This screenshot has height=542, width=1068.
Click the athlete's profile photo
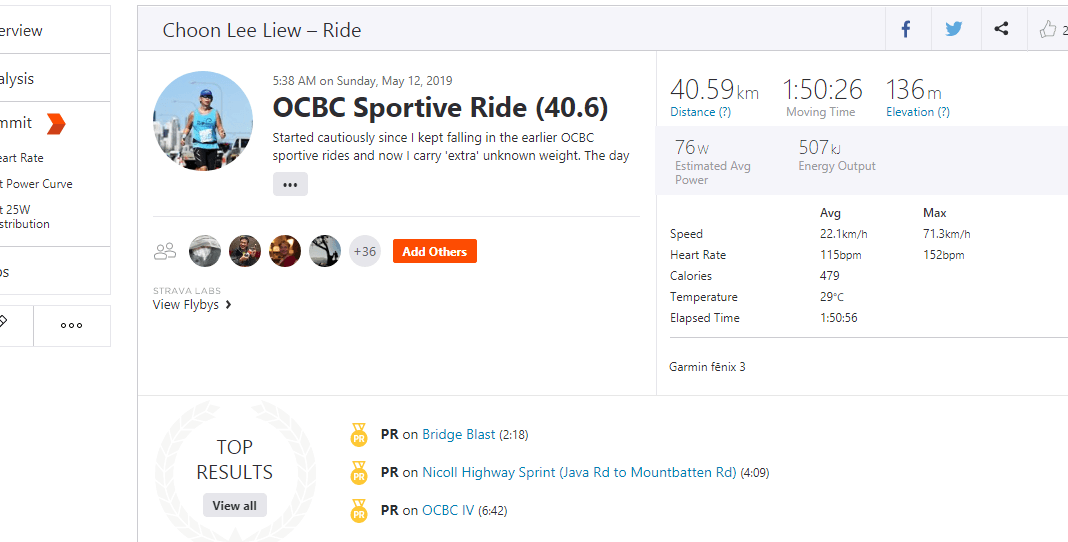point(203,121)
